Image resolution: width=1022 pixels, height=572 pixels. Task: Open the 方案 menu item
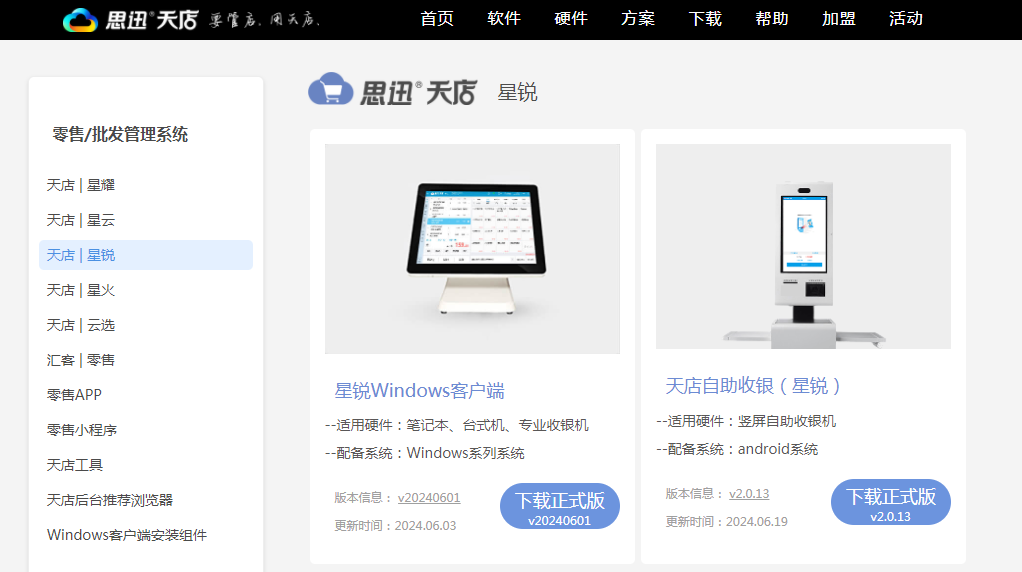pyautogui.click(x=637, y=19)
